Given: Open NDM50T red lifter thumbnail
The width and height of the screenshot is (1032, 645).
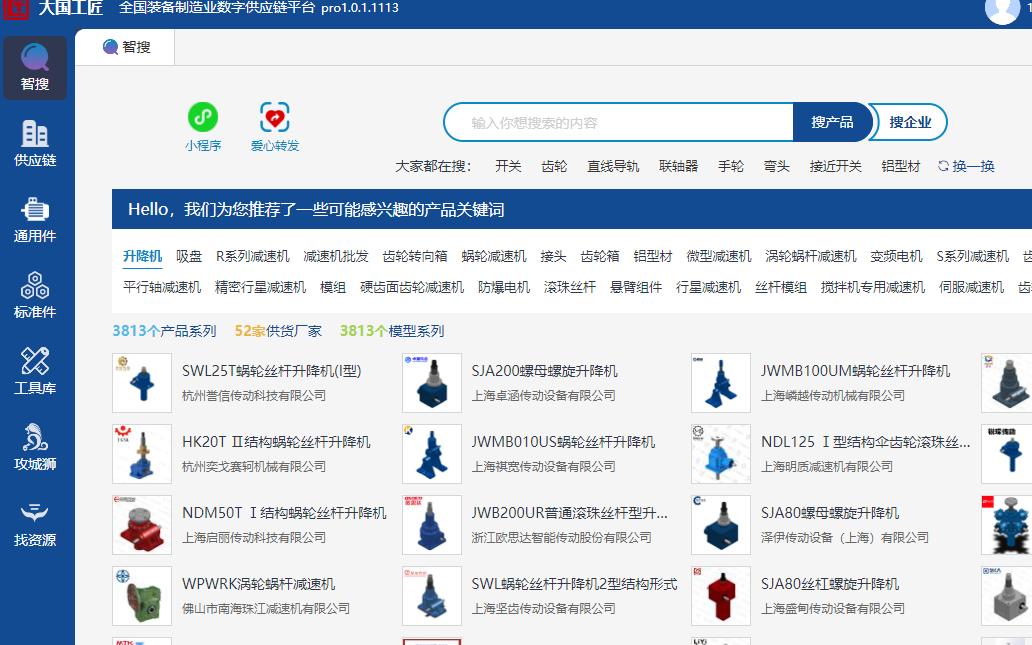Looking at the screenshot, I should coord(142,525).
